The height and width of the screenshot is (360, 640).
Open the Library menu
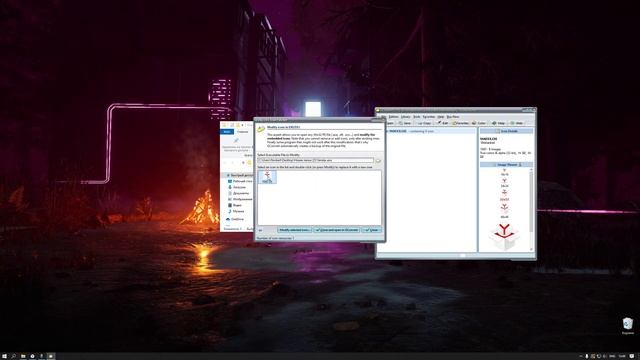tap(406, 117)
